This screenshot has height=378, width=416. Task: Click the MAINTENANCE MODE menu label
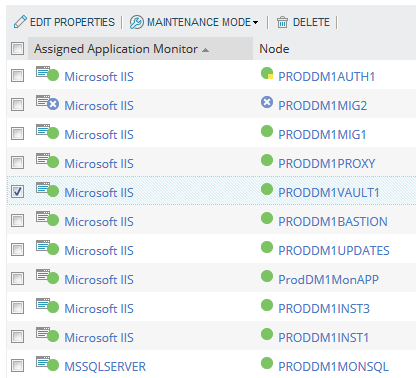point(199,22)
